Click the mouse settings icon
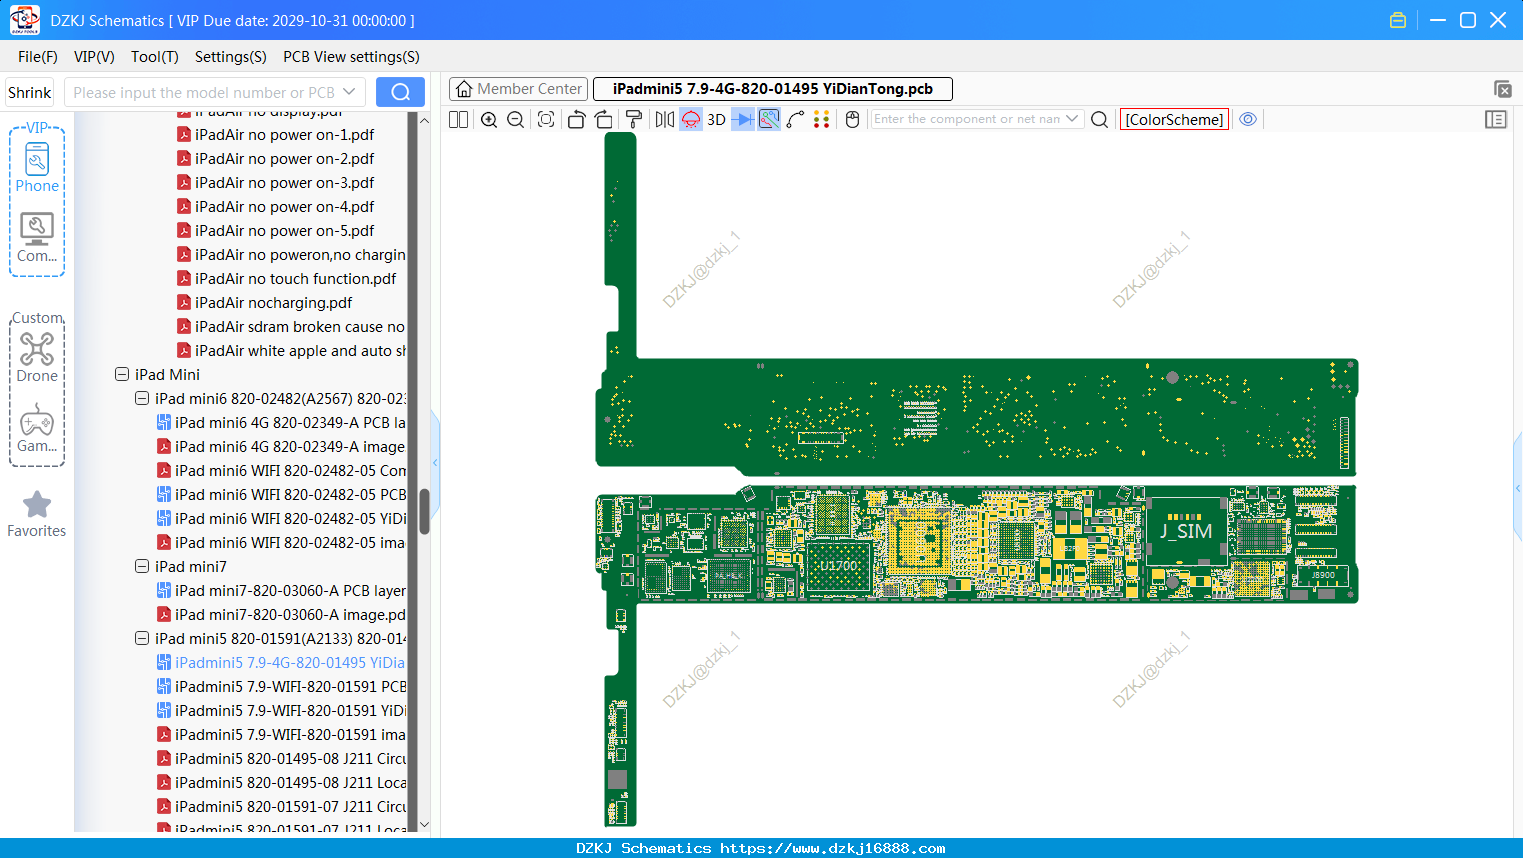This screenshot has width=1523, height=858. (x=853, y=119)
